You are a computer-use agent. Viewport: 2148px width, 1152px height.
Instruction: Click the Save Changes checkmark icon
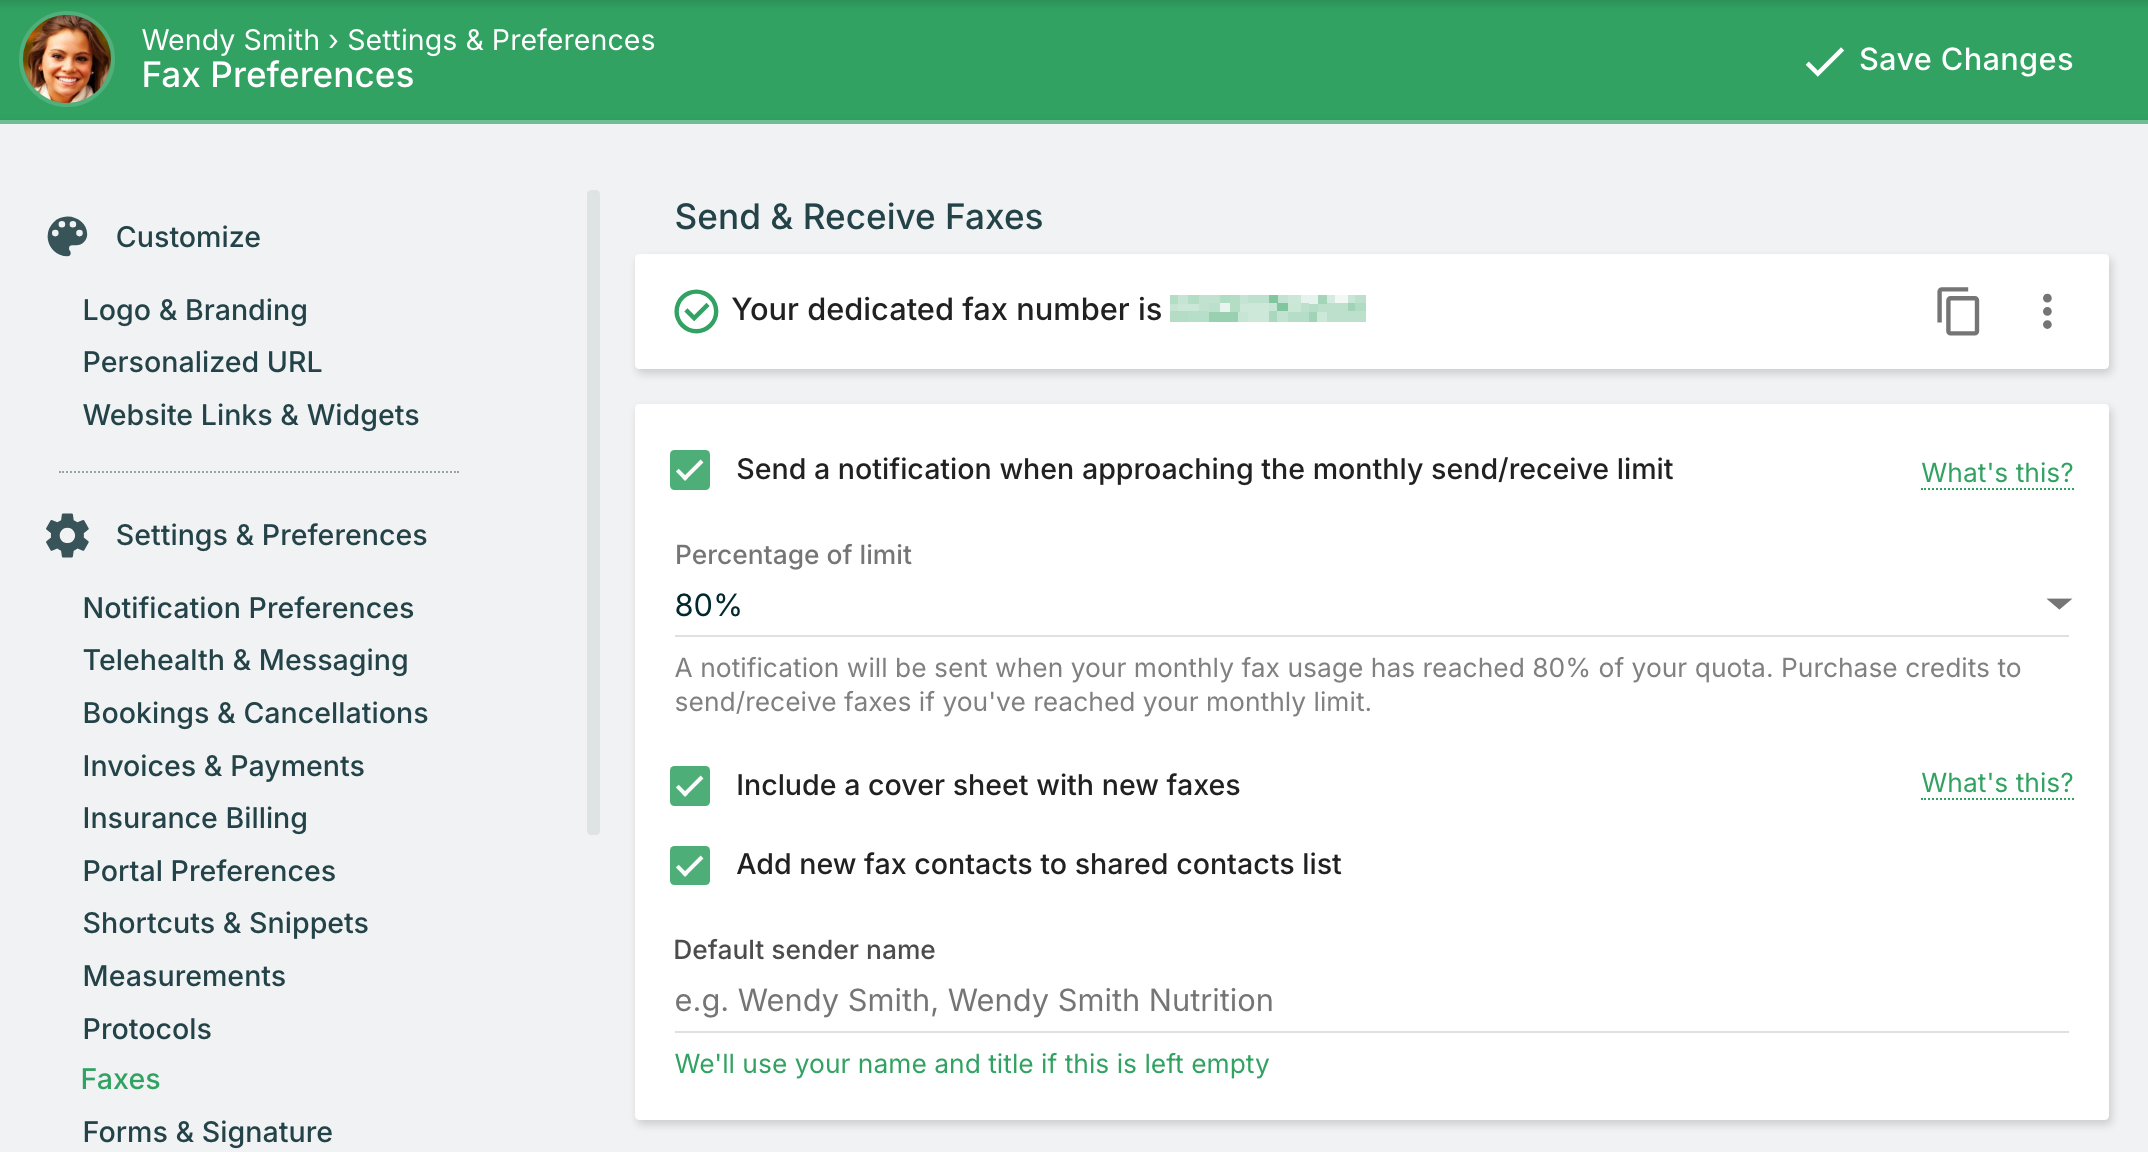pyautogui.click(x=1824, y=61)
